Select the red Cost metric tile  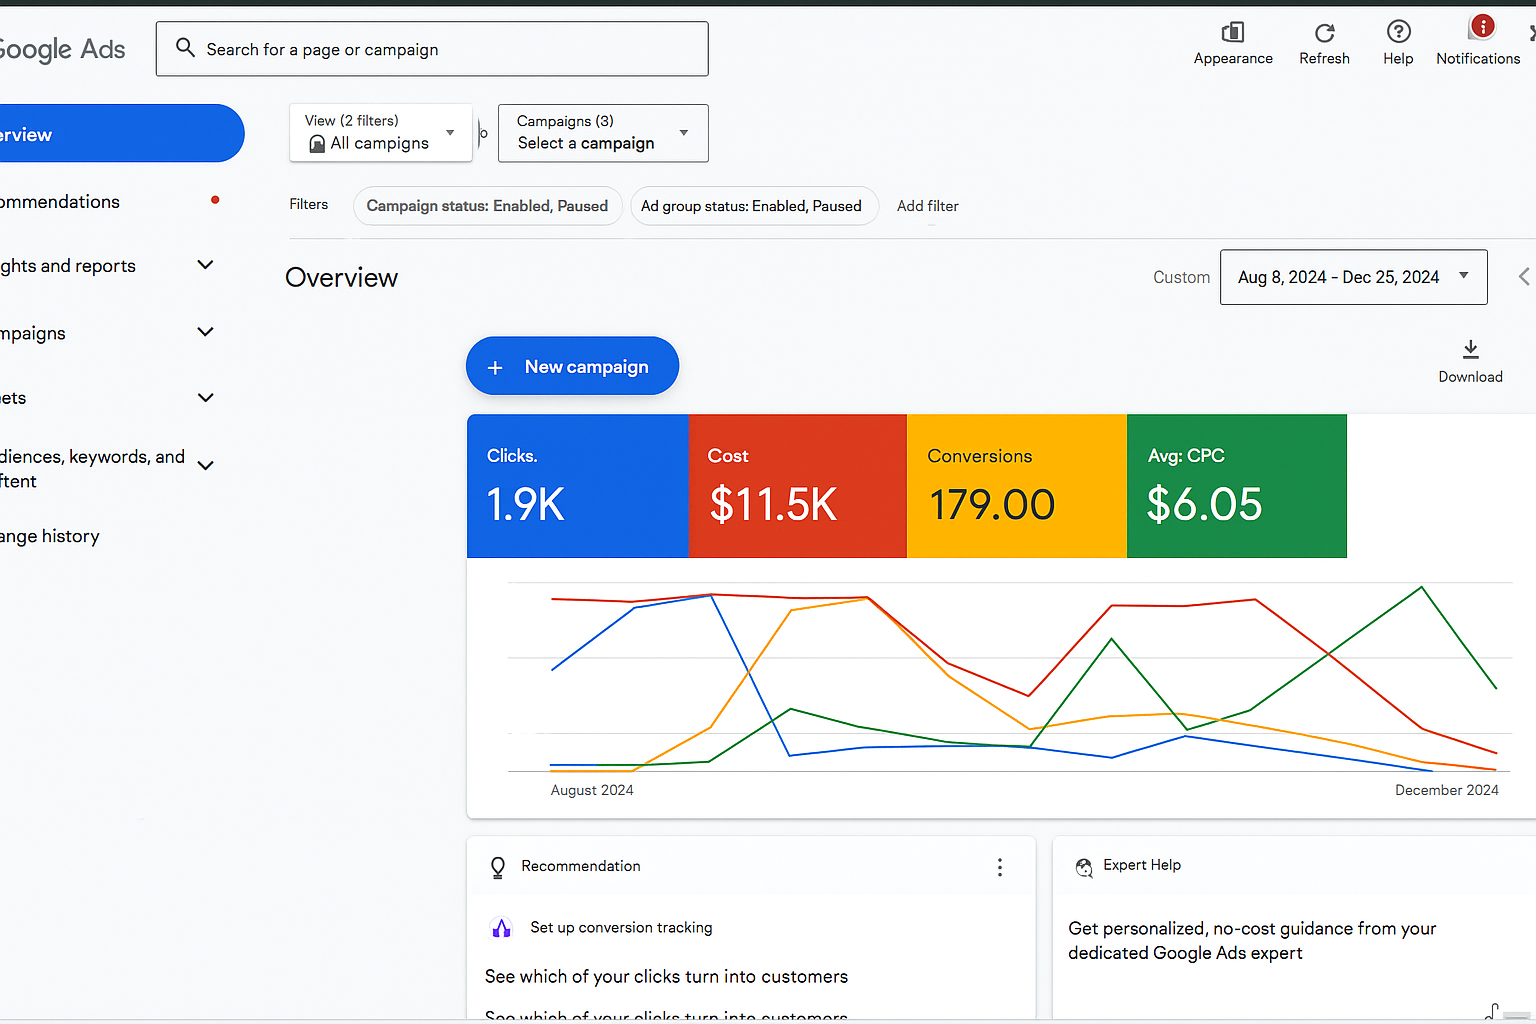[798, 486]
